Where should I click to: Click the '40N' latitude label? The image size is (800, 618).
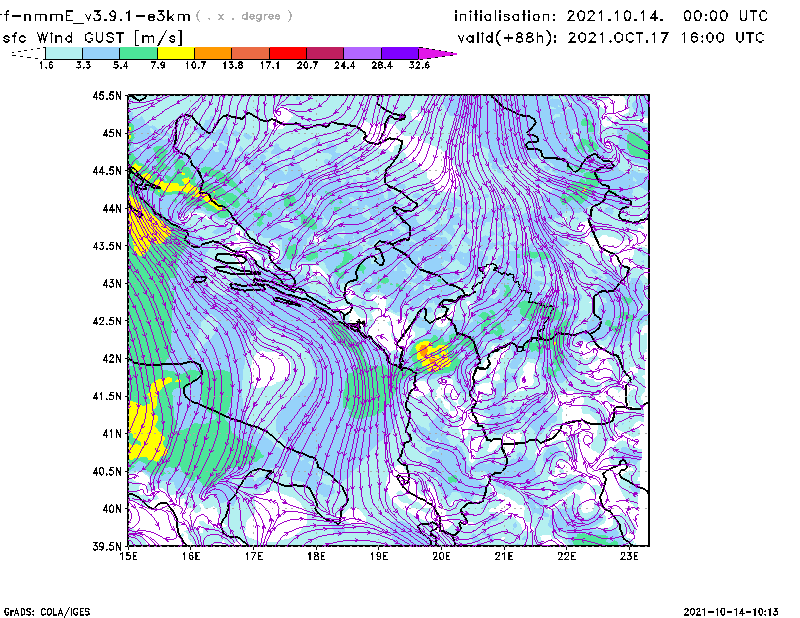[x=112, y=509]
